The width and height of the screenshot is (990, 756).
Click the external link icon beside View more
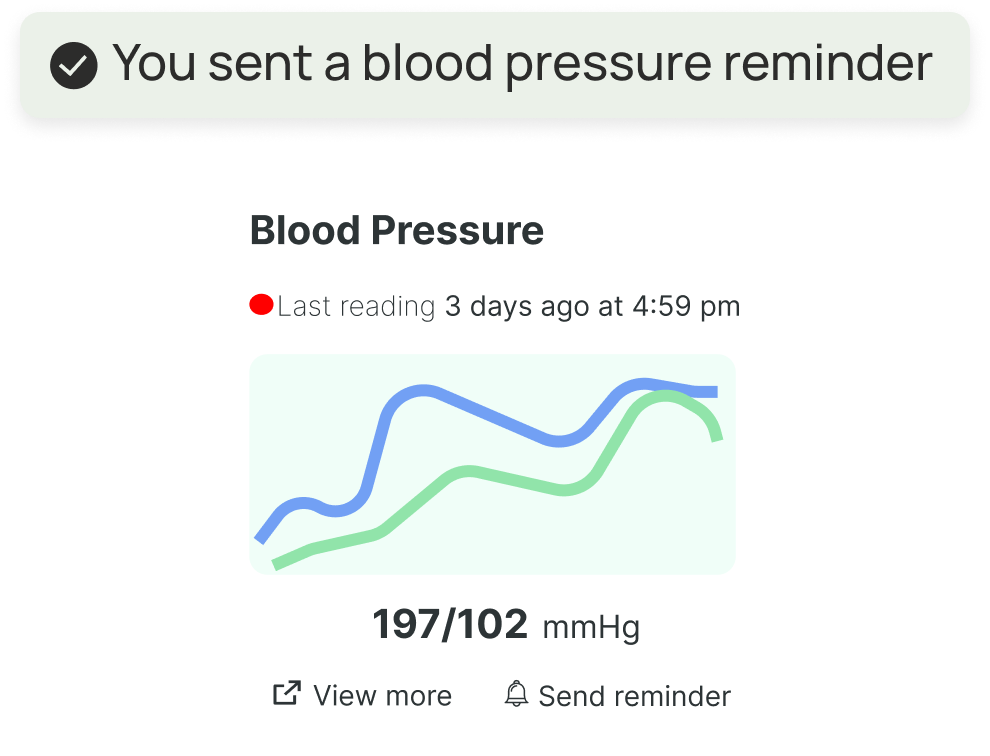point(287,693)
